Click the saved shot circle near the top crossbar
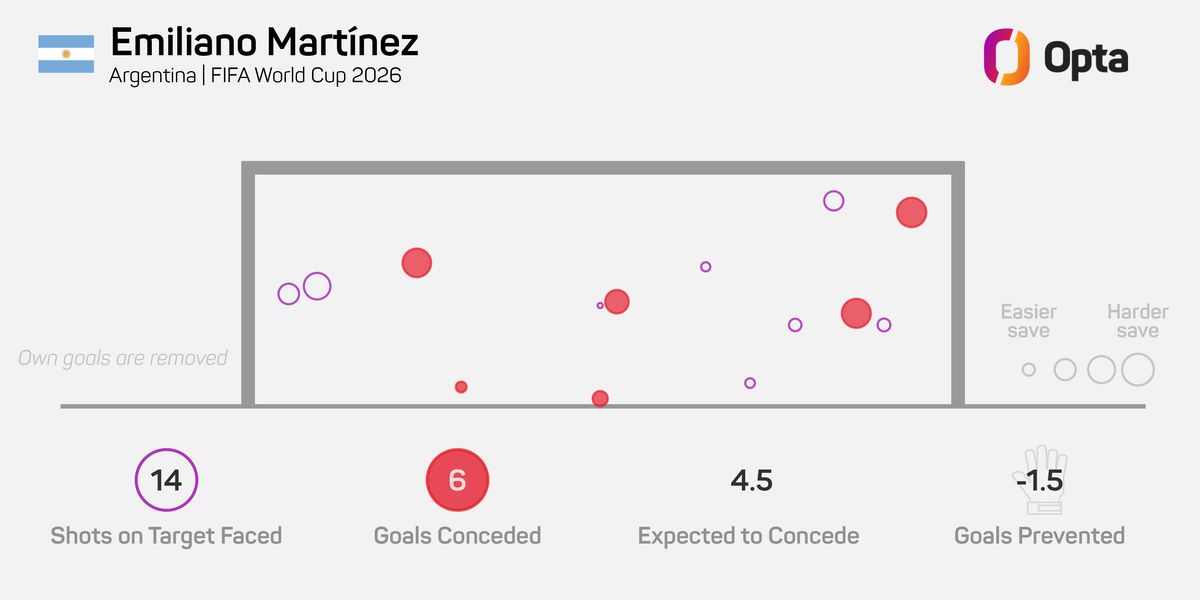The width and height of the screenshot is (1200, 600). (833, 201)
